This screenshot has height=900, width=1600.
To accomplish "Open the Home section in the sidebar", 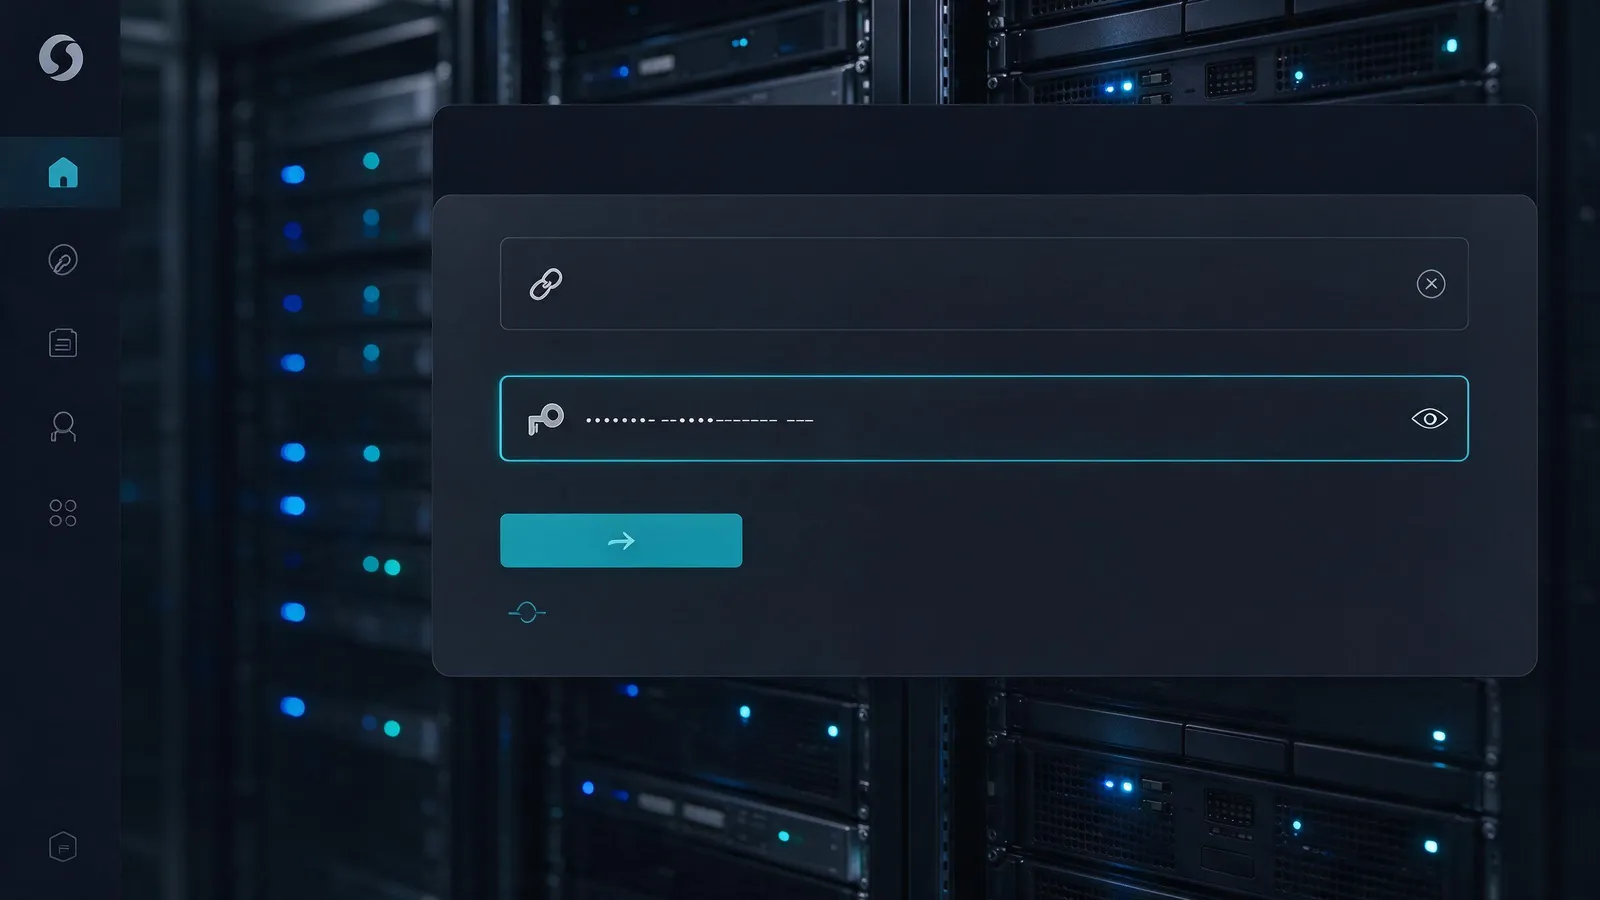I will 62,172.
